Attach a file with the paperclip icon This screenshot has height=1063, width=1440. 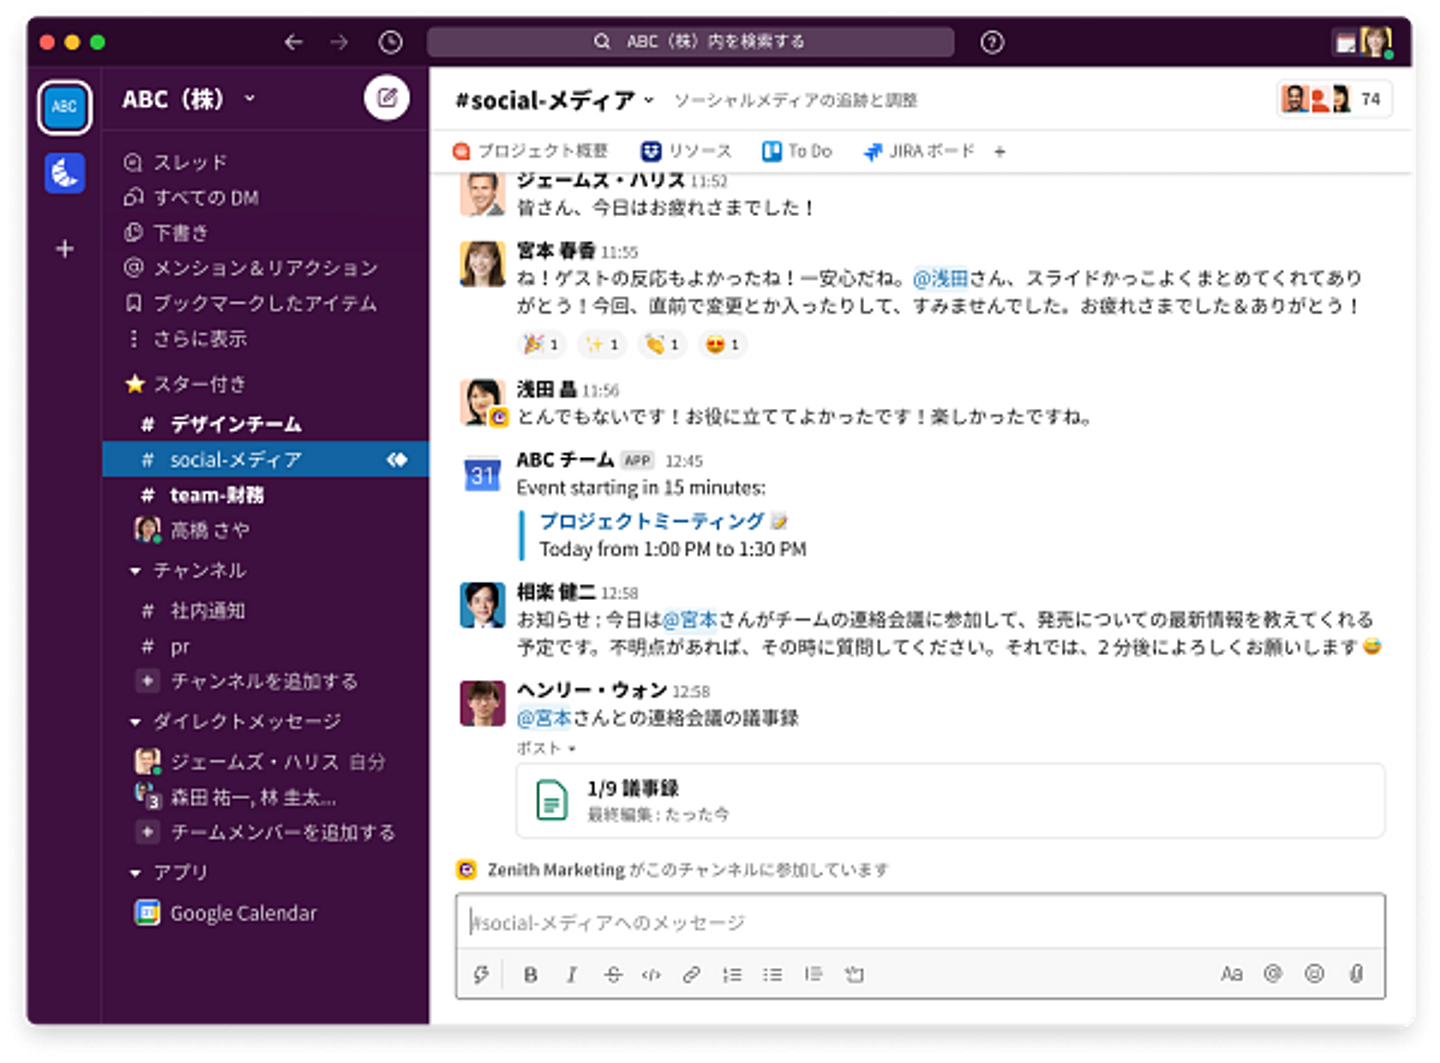pyautogui.click(x=1356, y=974)
